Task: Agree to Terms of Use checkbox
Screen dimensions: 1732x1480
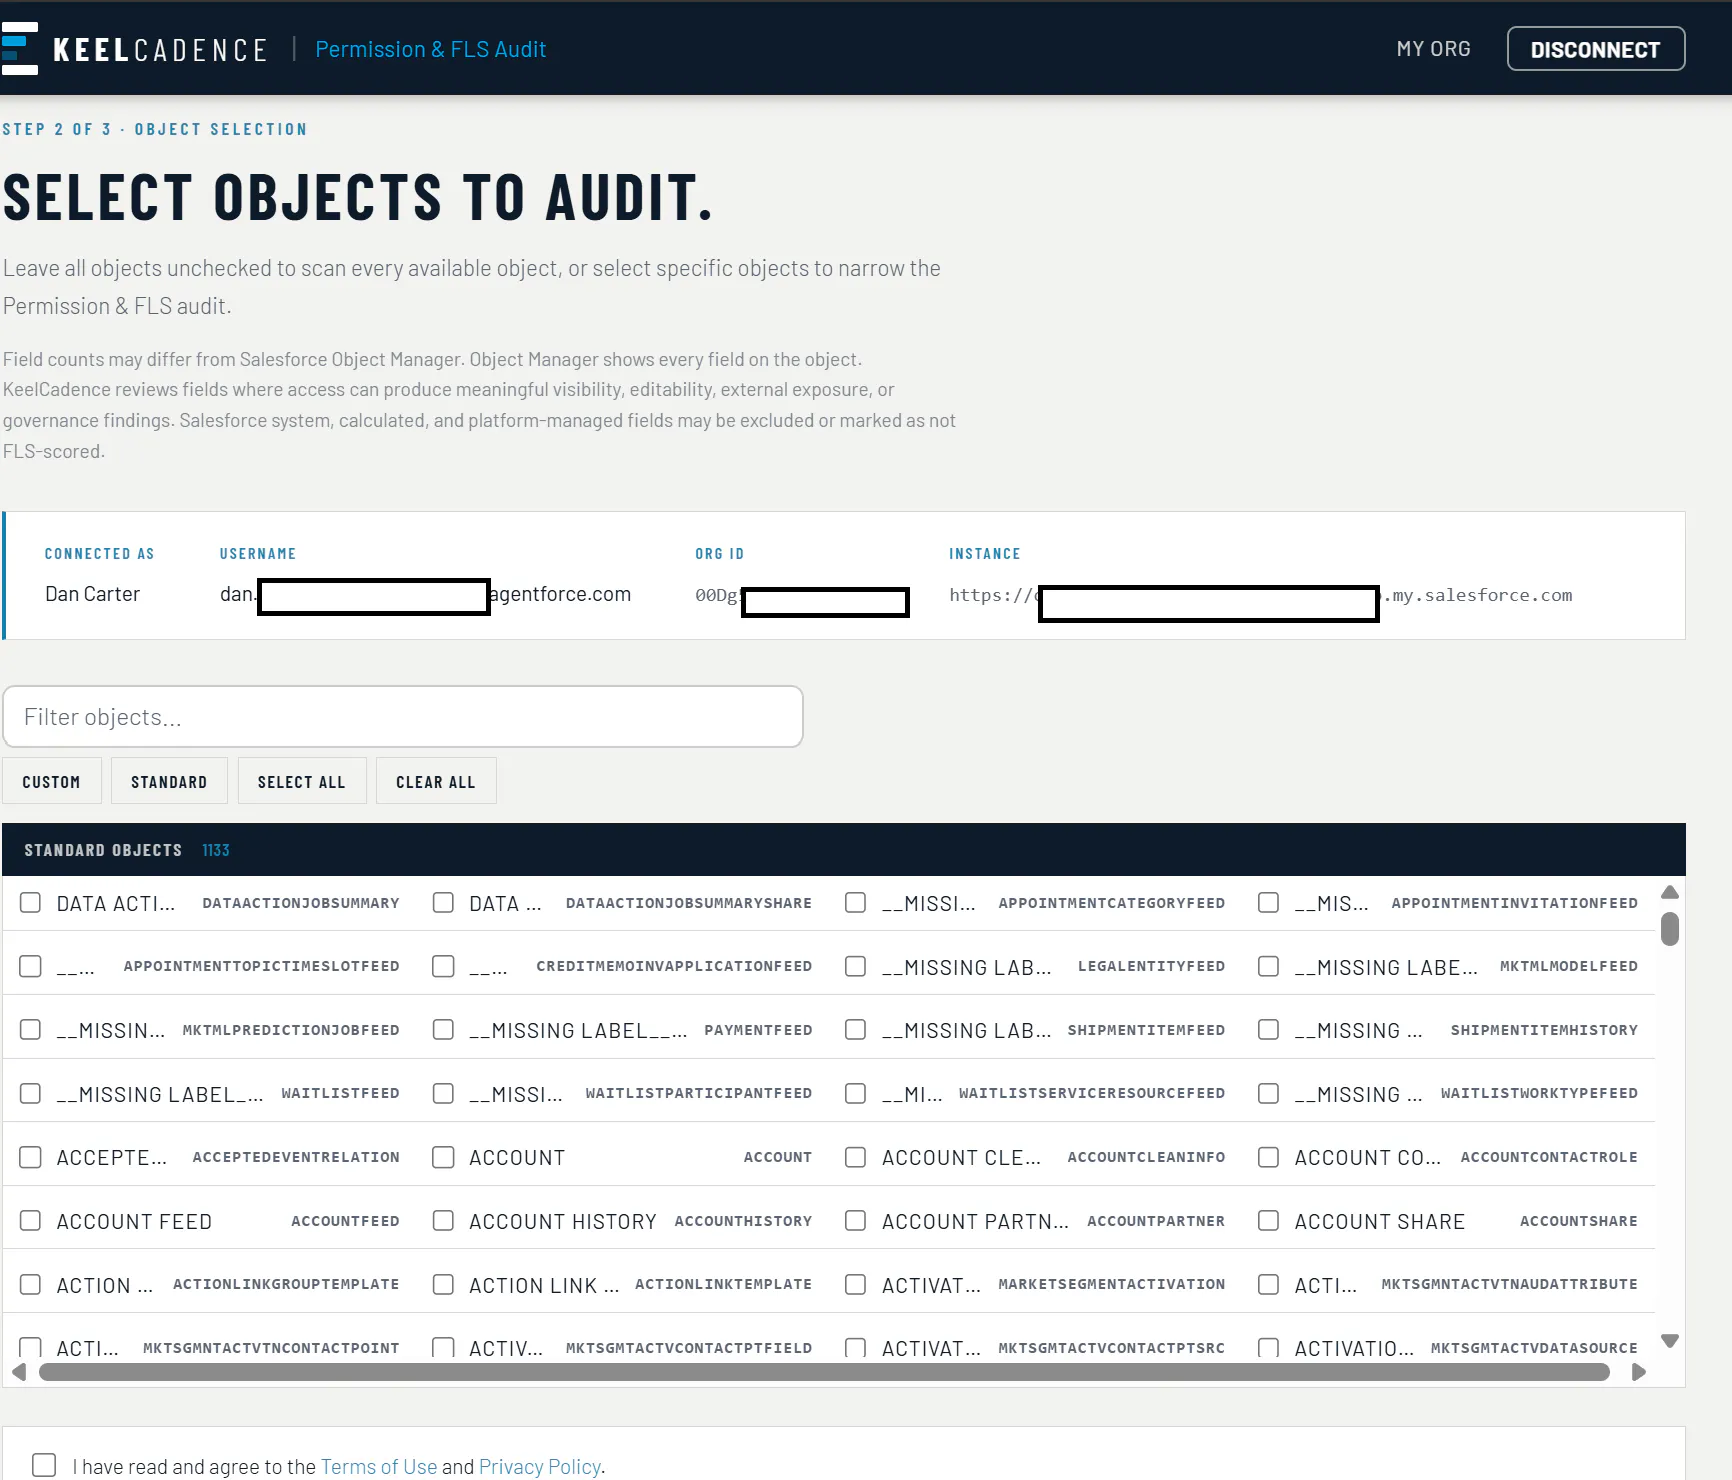Action: click(44, 1465)
